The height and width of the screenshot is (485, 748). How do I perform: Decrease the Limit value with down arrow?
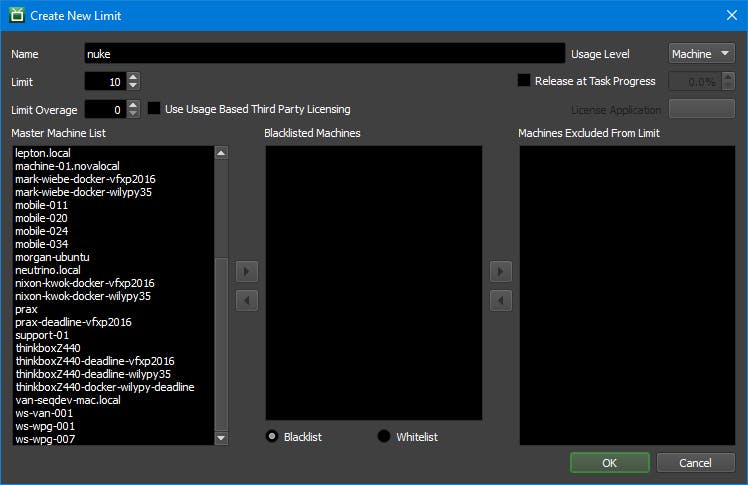click(134, 85)
